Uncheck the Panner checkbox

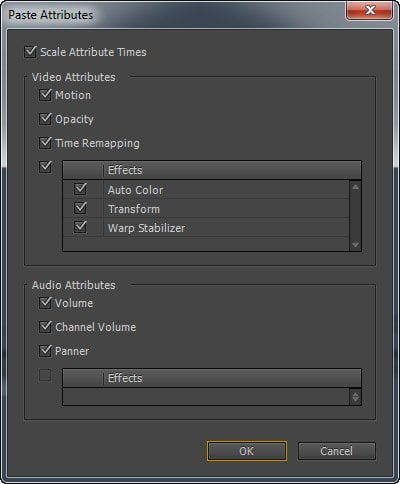coord(45,351)
